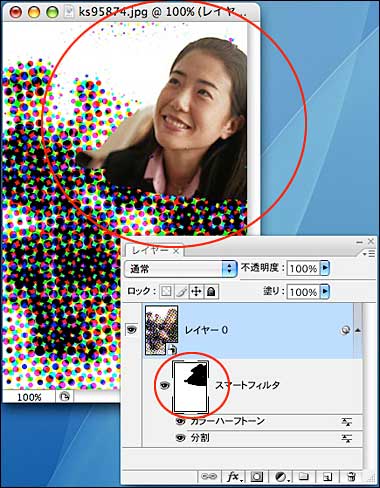Lock image pixels brush icon
Screen dimensions: 380x488
181,292
